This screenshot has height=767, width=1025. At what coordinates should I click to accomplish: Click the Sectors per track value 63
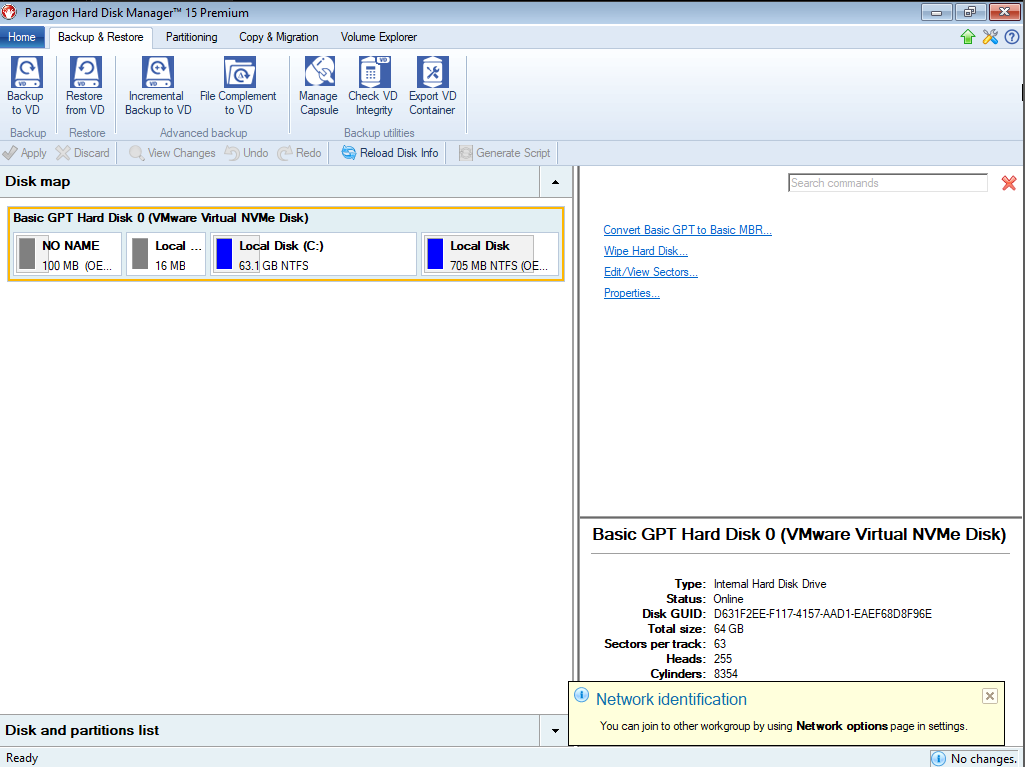point(720,644)
